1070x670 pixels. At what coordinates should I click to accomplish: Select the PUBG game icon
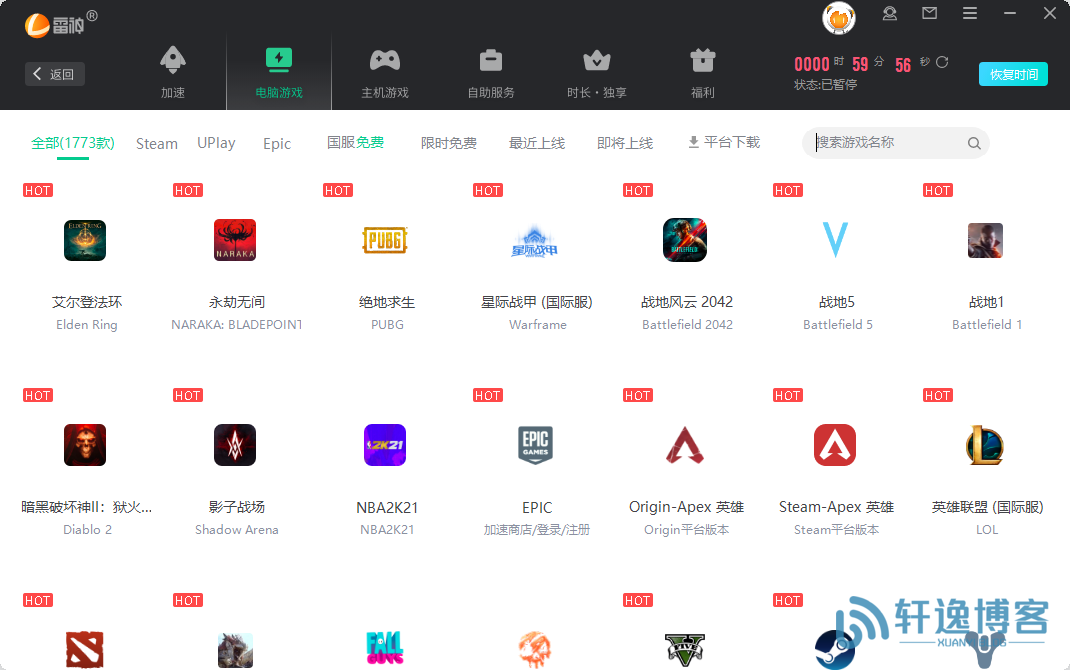click(x=385, y=240)
